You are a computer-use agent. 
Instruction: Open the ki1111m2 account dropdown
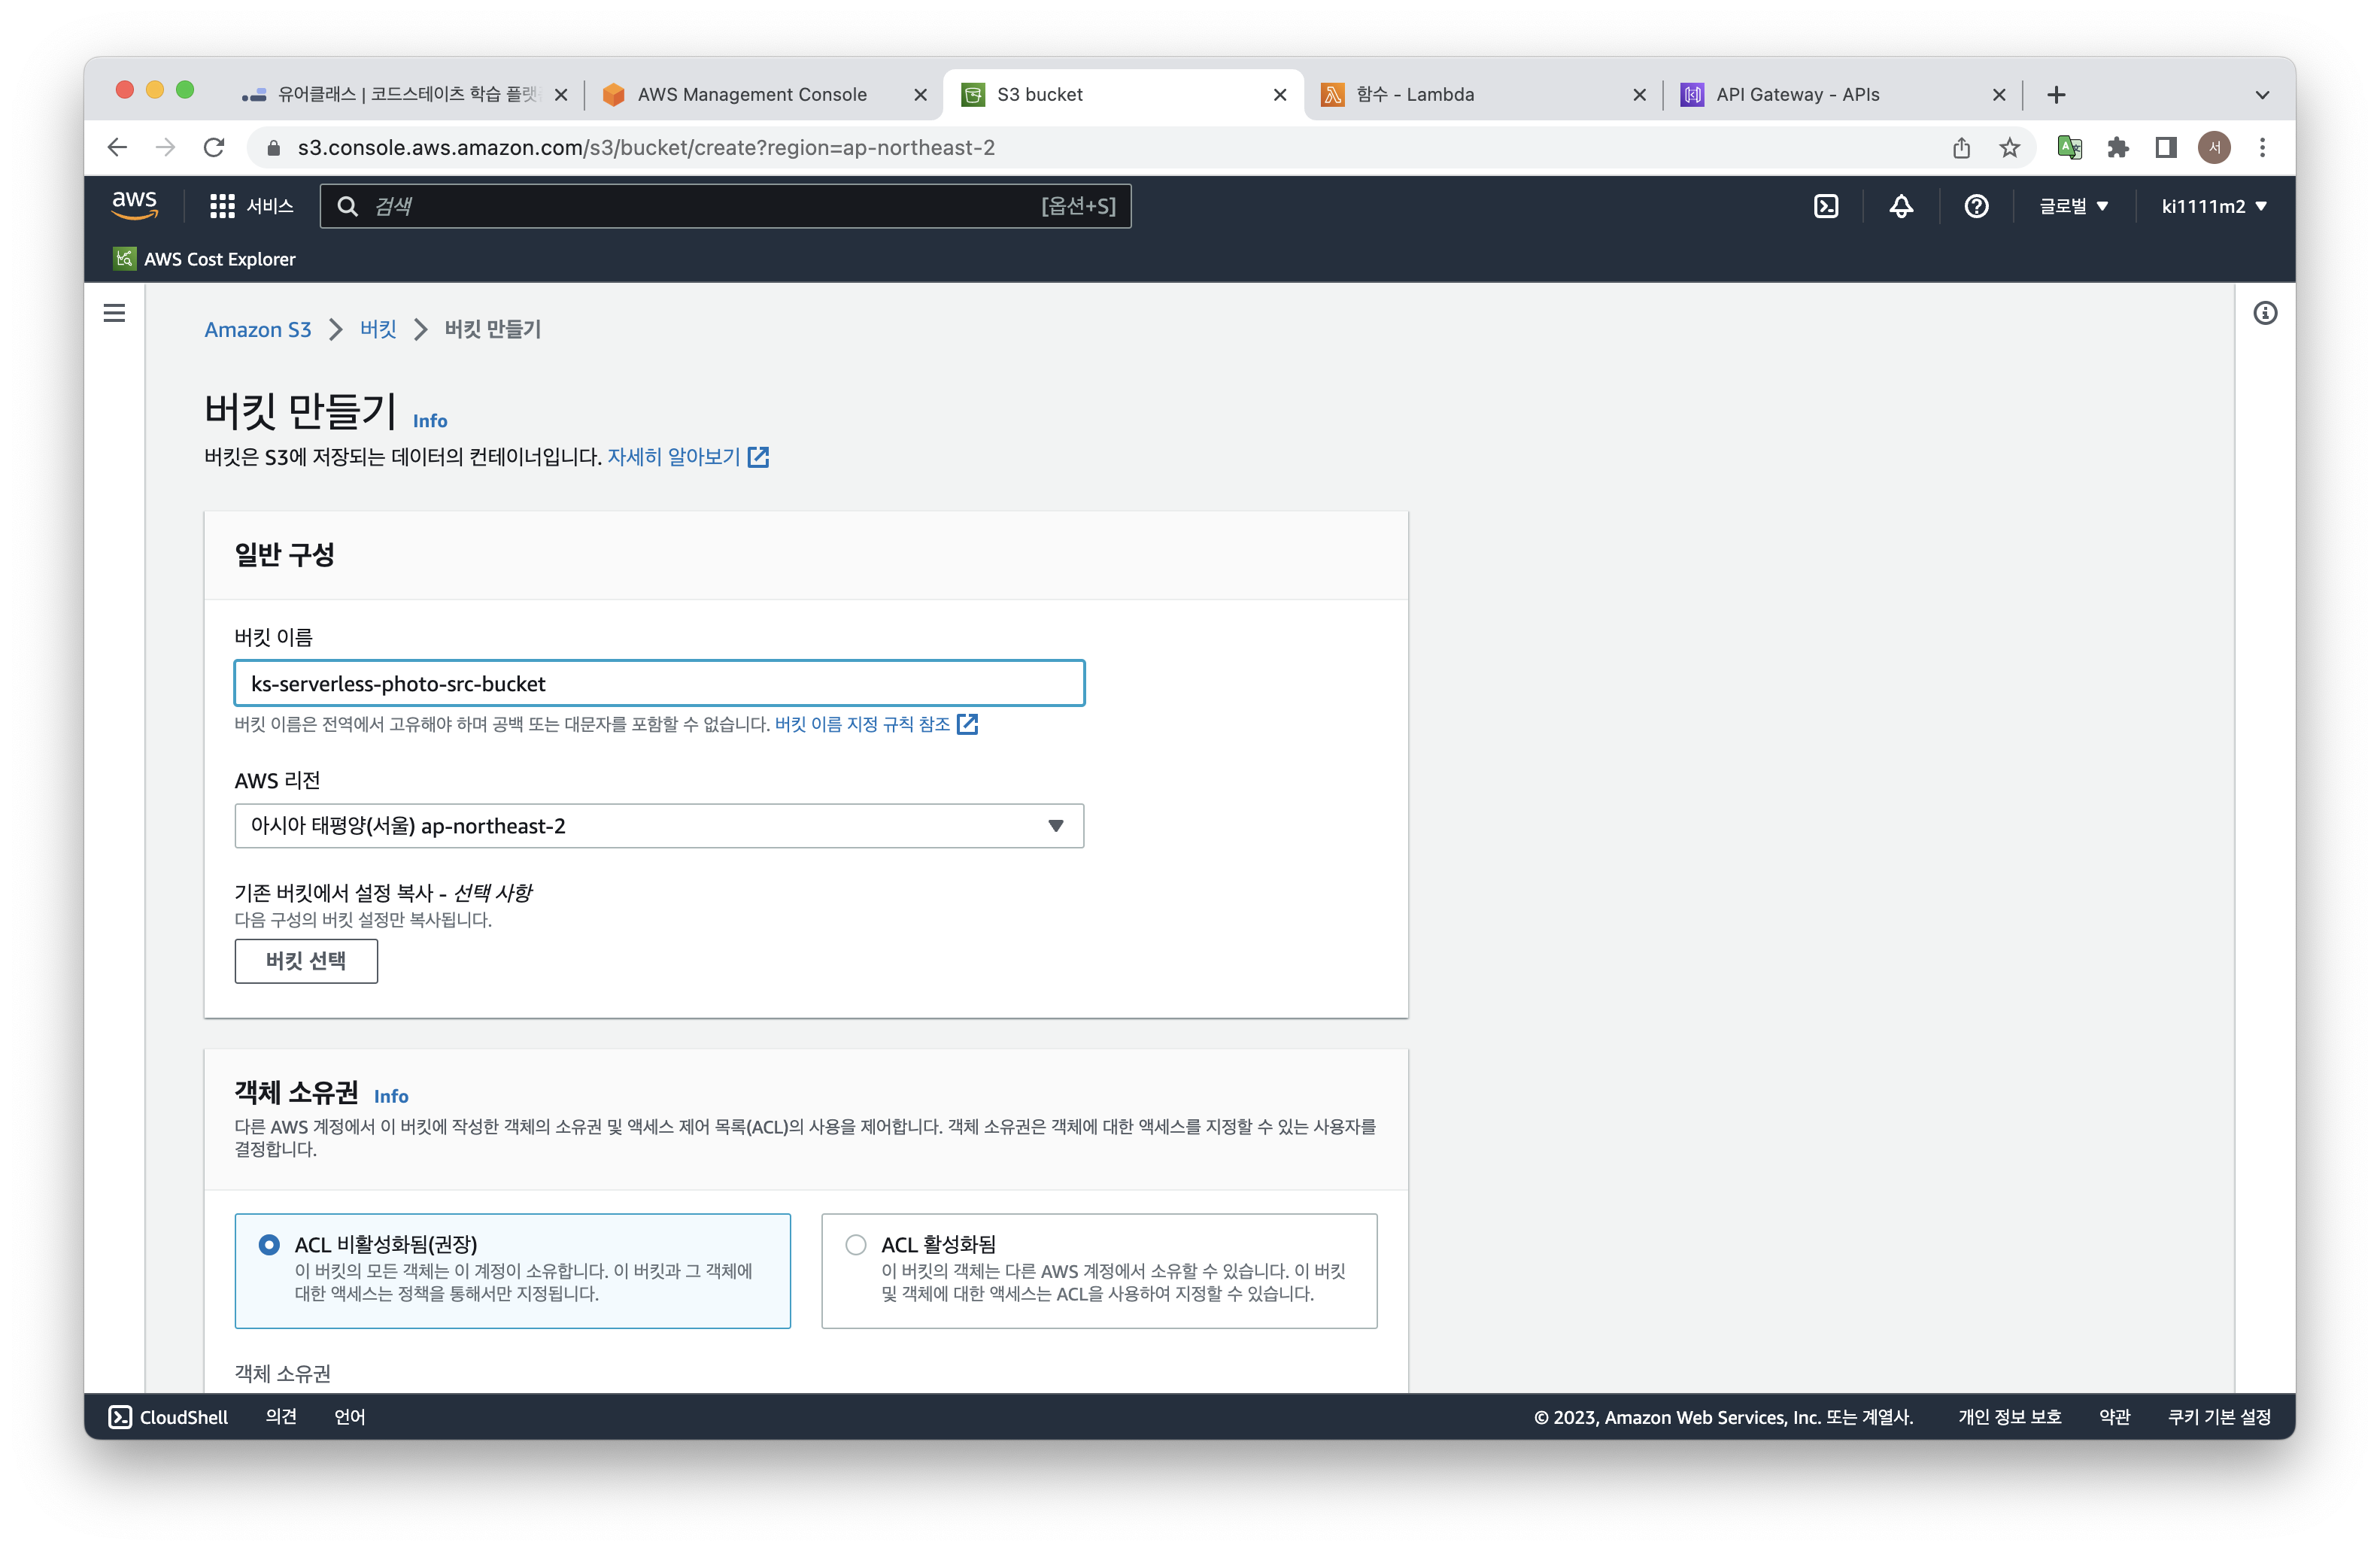click(2214, 206)
